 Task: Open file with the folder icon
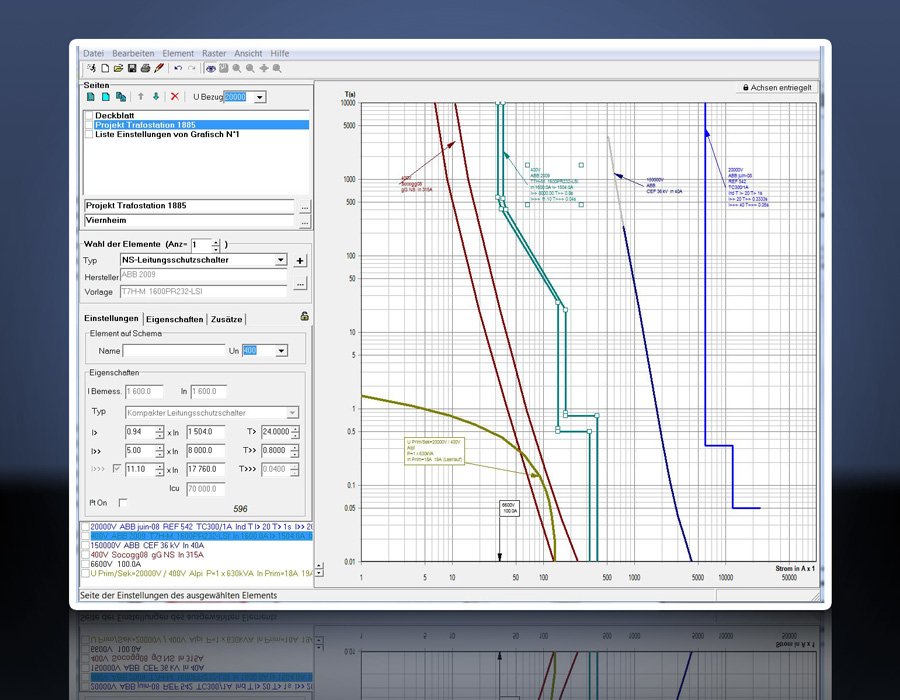point(118,68)
